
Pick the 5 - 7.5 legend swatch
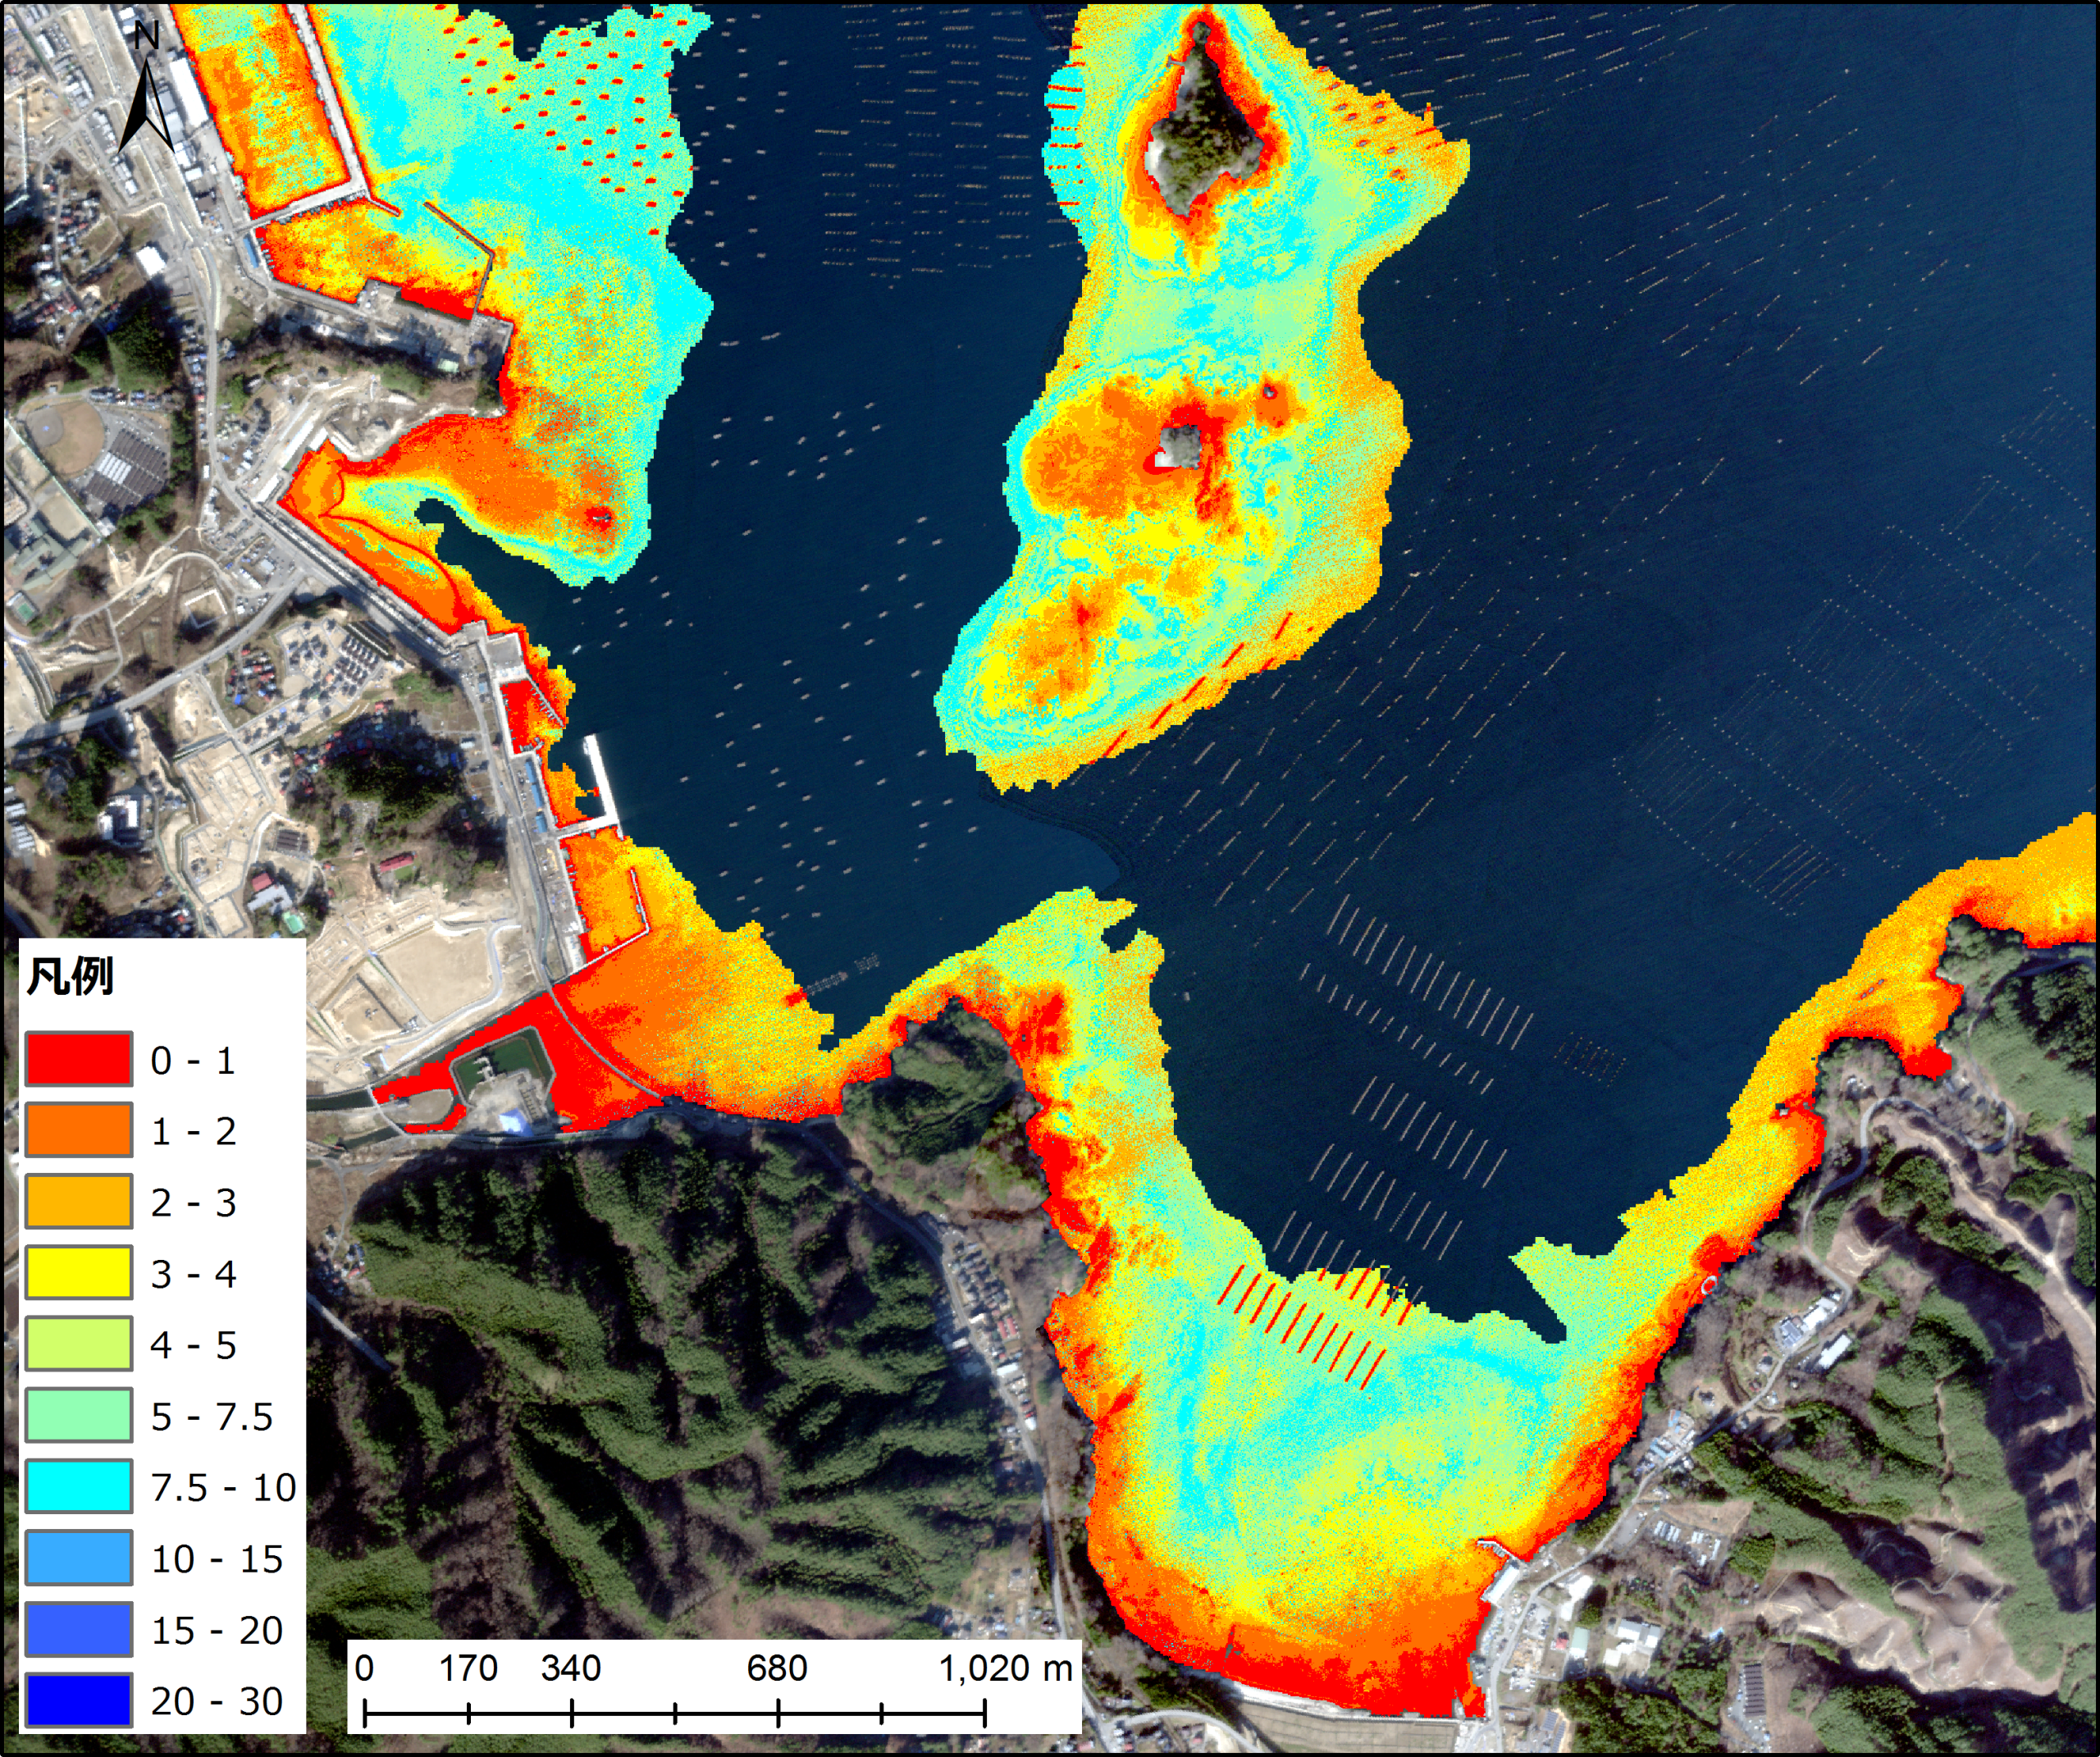(79, 1415)
